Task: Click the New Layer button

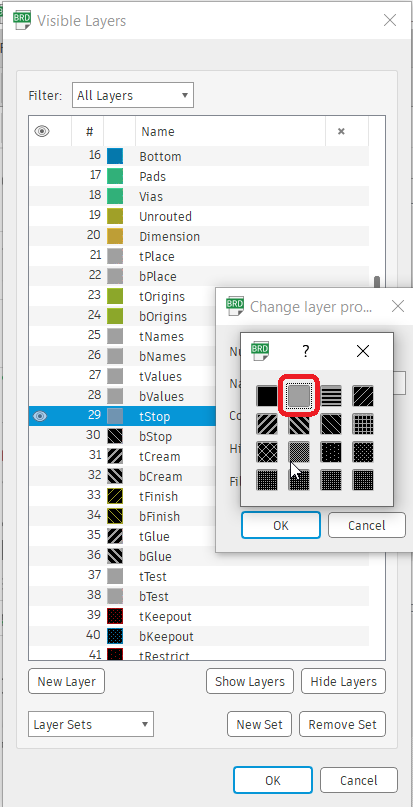Action: pos(66,681)
